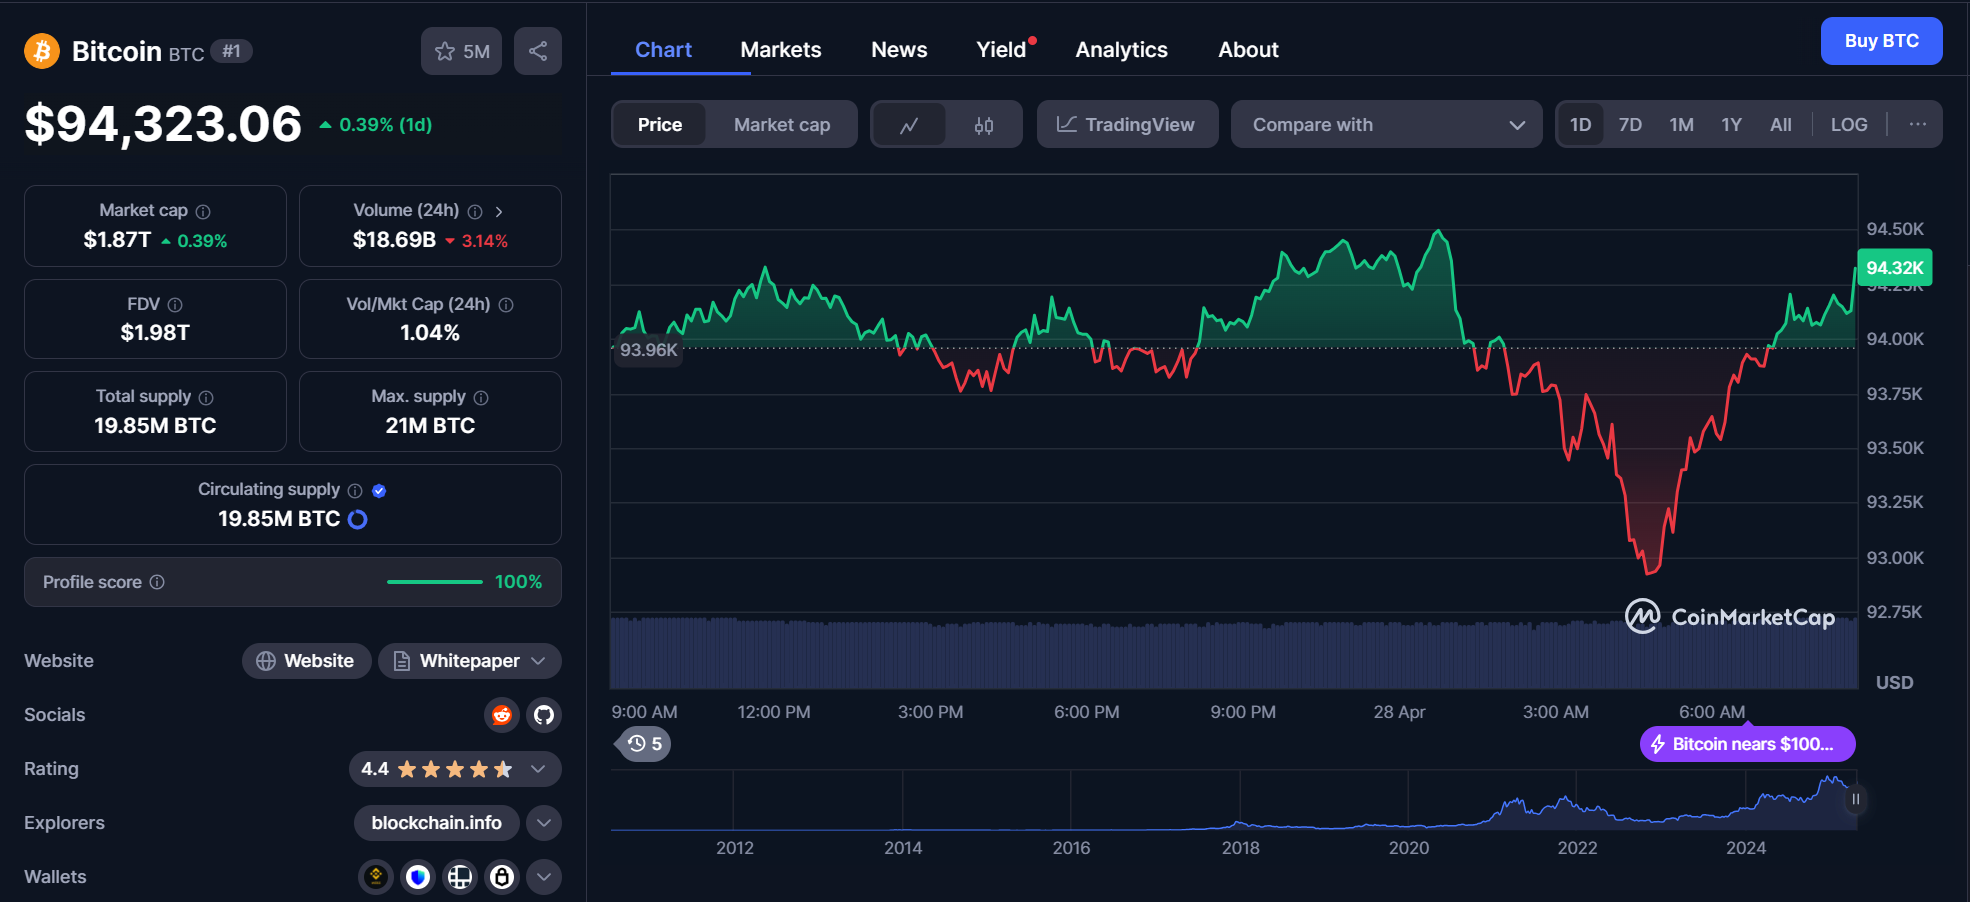Open the Bitcoin nears $100 news badge
This screenshot has width=1970, height=902.
(x=1747, y=744)
